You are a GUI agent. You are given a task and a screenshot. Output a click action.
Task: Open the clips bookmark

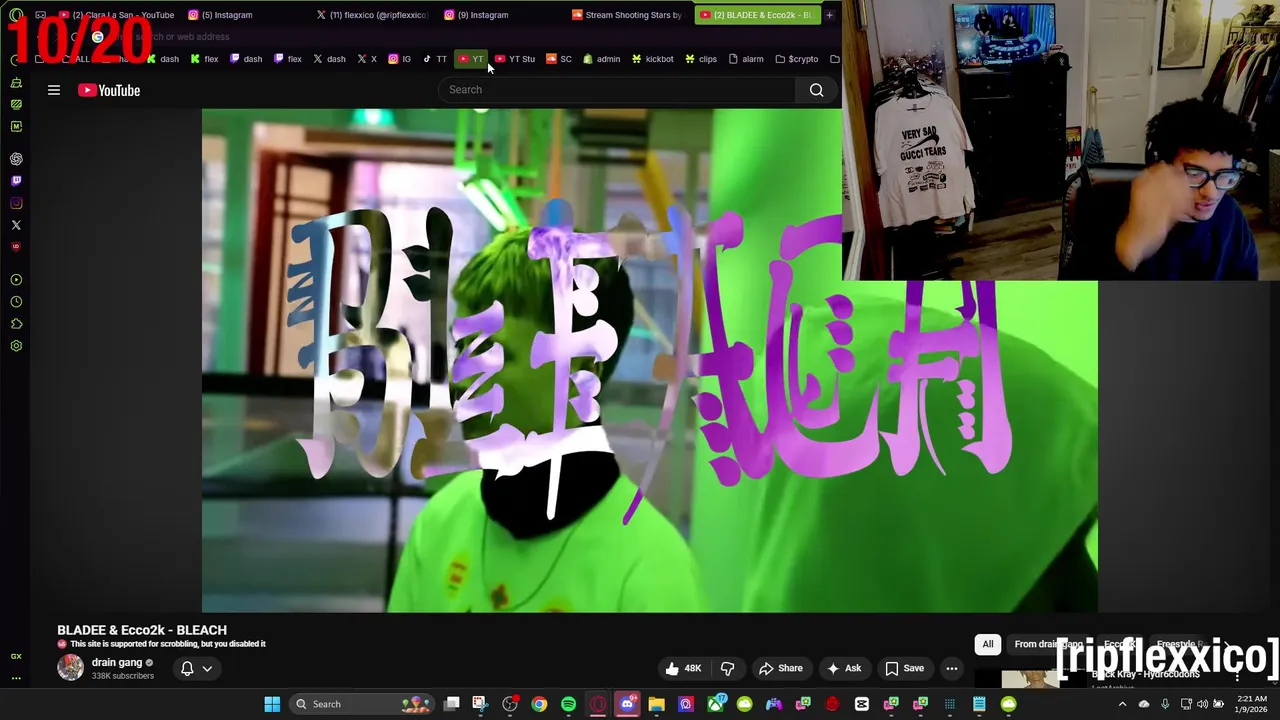700,59
